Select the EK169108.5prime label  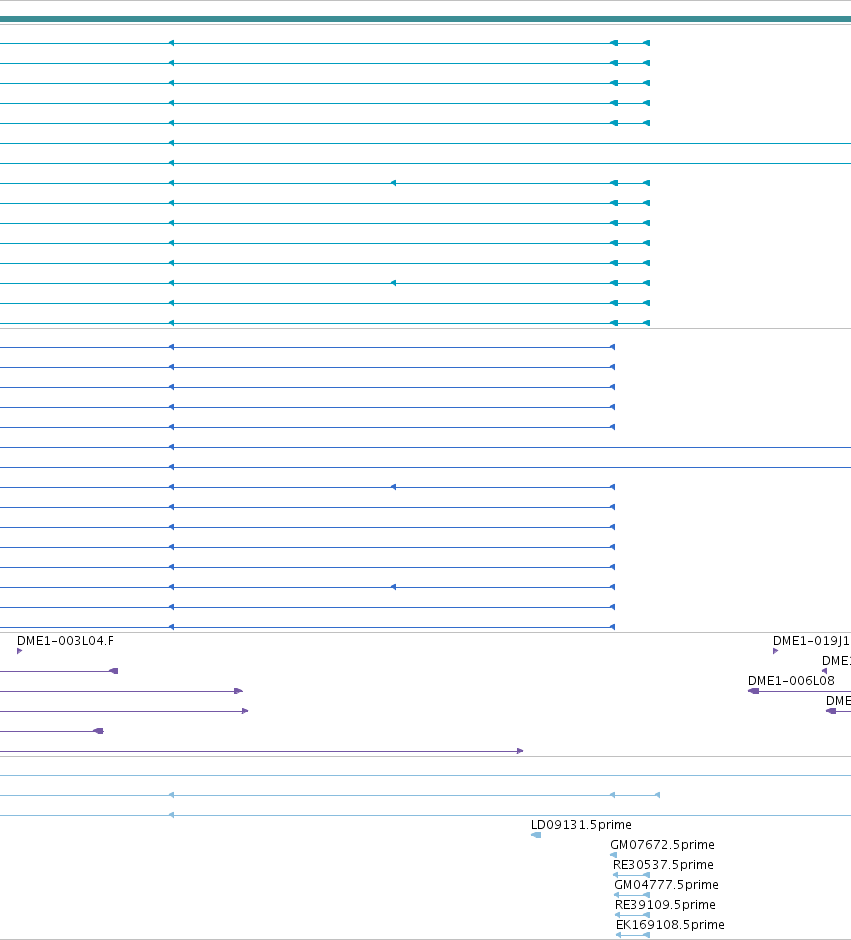(x=670, y=924)
